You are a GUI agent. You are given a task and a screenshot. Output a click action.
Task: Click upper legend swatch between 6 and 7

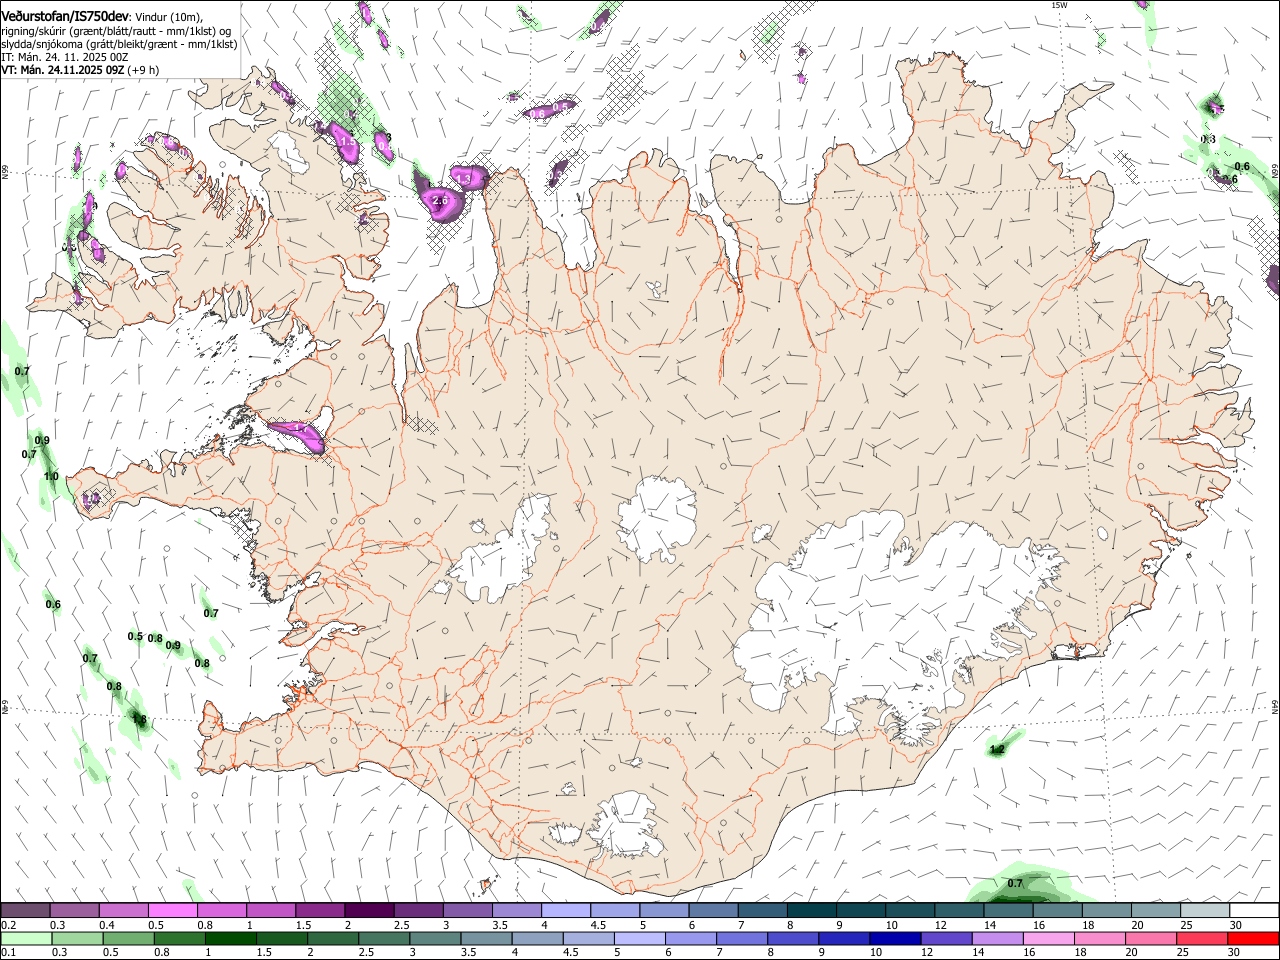click(713, 910)
